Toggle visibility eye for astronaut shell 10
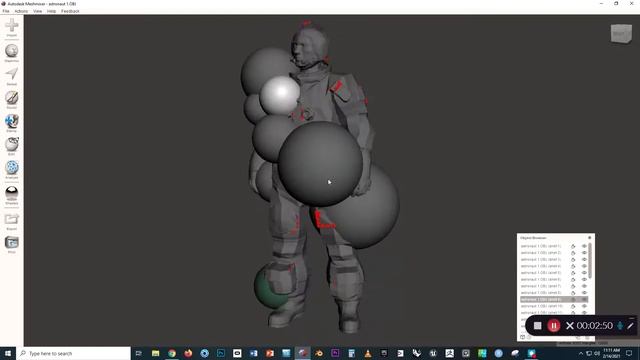 [x=584, y=306]
